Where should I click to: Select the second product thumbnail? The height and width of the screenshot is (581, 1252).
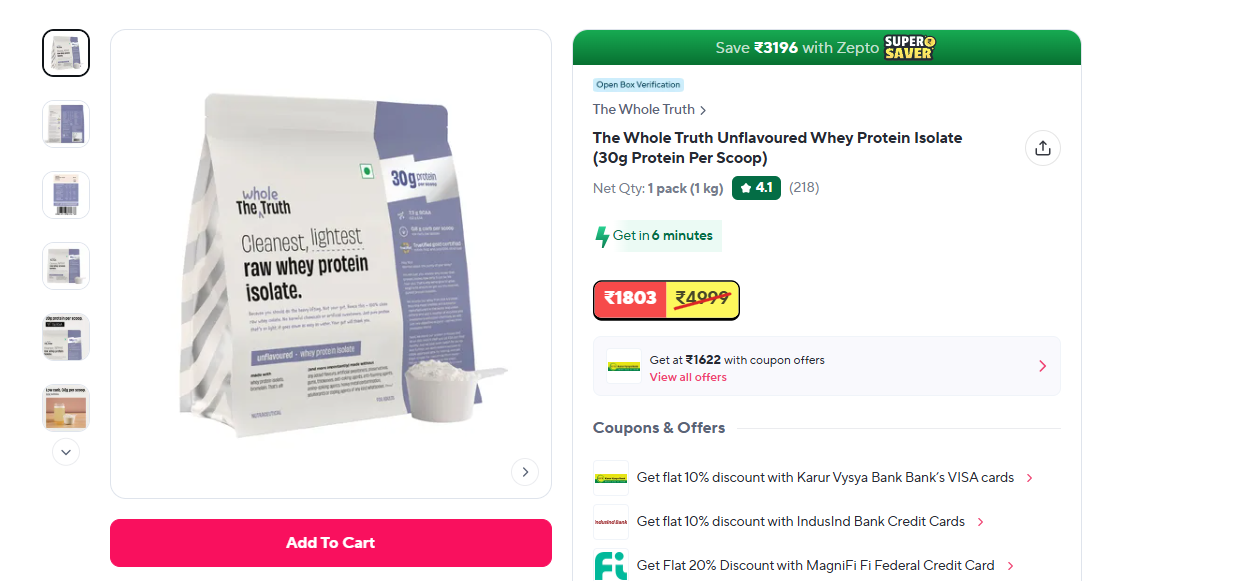(x=66, y=124)
